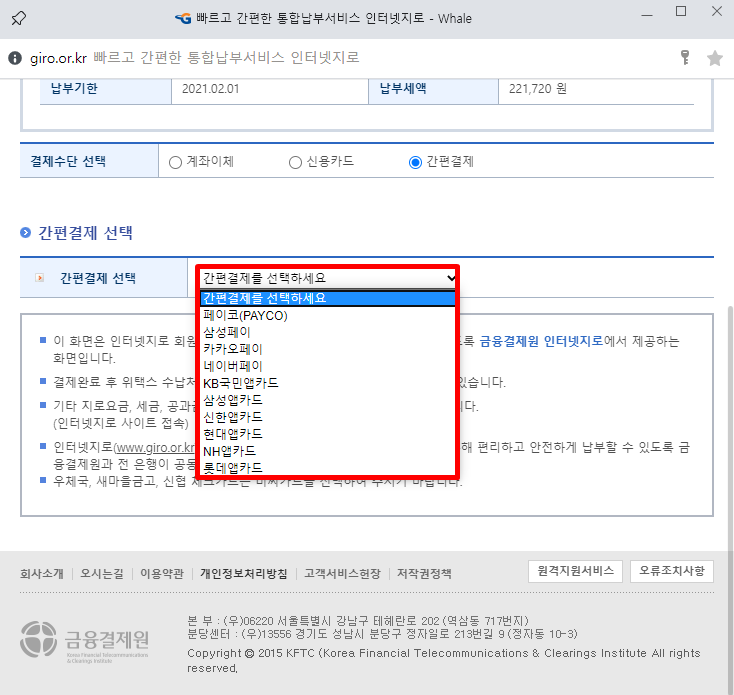The width and height of the screenshot is (734, 695).
Task: Choose the highlighted 간편결제를 선택하세요 option
Action: click(328, 298)
